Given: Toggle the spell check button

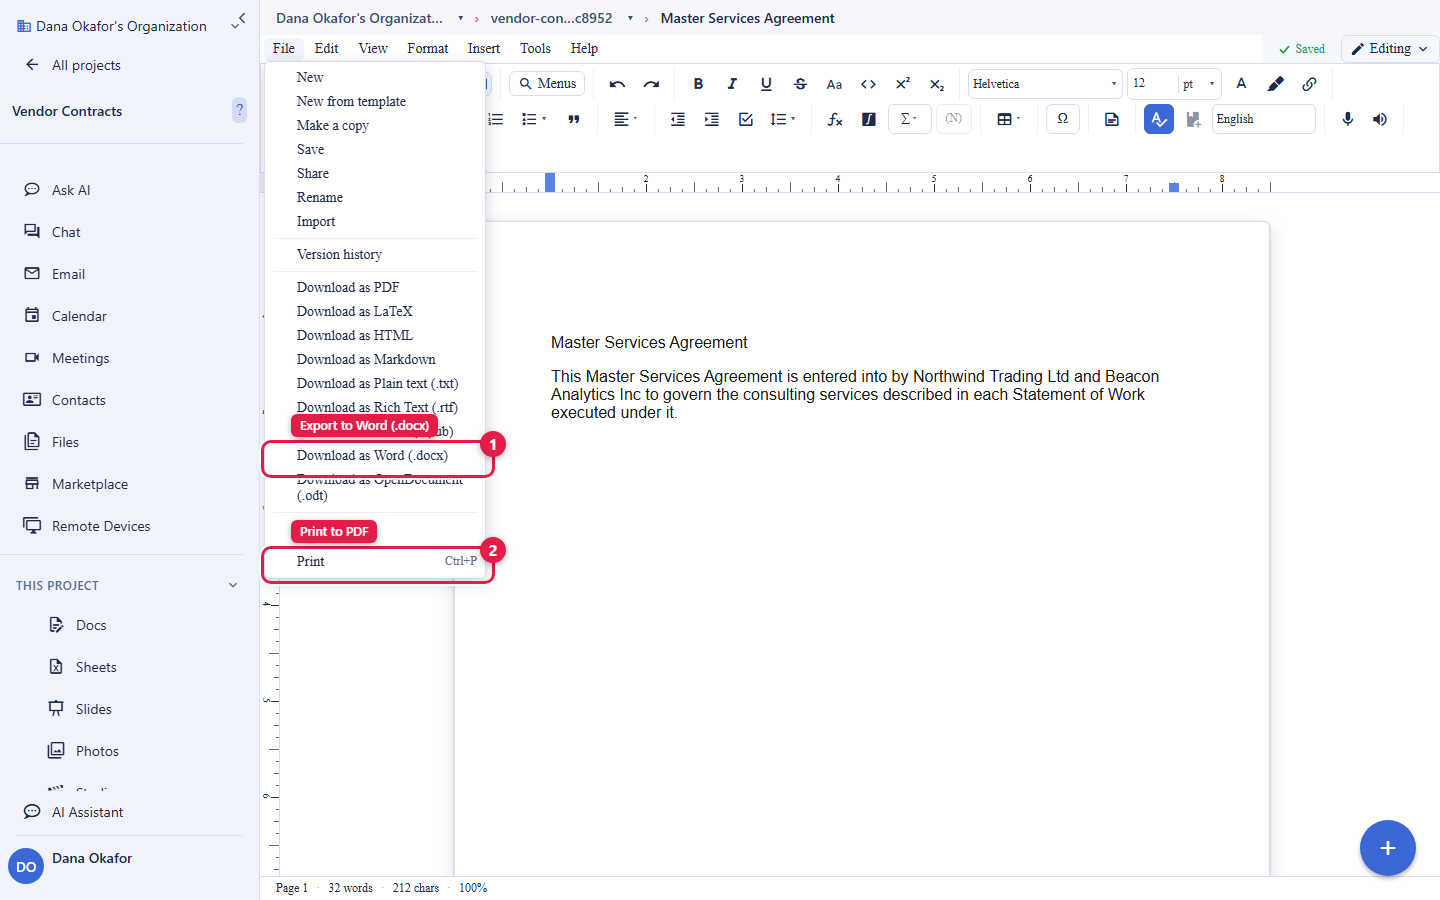Looking at the screenshot, I should (x=1159, y=119).
